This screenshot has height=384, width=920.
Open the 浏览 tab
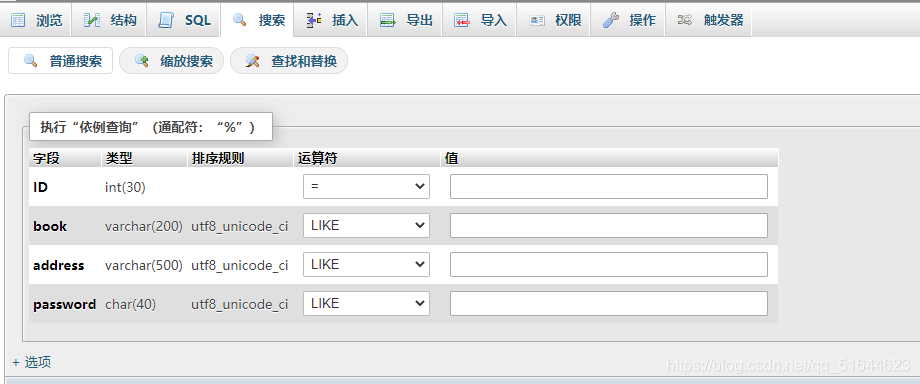(36, 21)
